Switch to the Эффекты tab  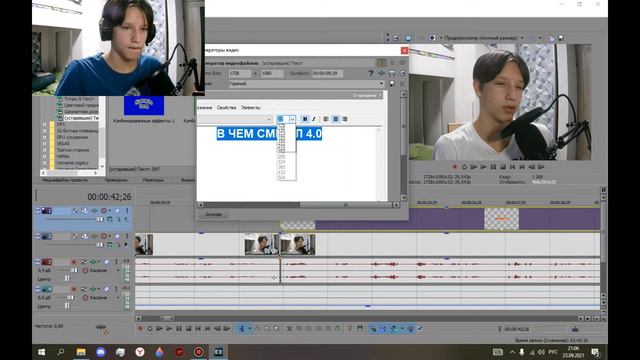tap(250, 107)
